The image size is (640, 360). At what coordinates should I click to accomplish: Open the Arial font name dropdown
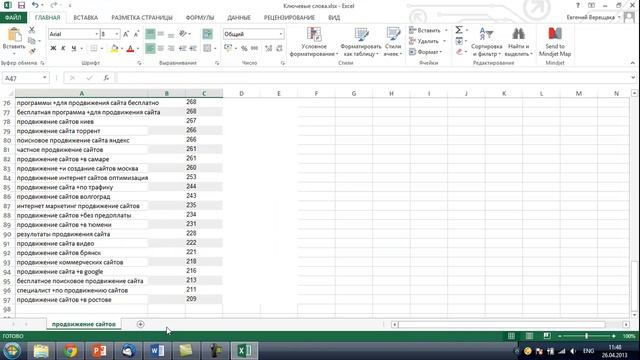[97, 34]
